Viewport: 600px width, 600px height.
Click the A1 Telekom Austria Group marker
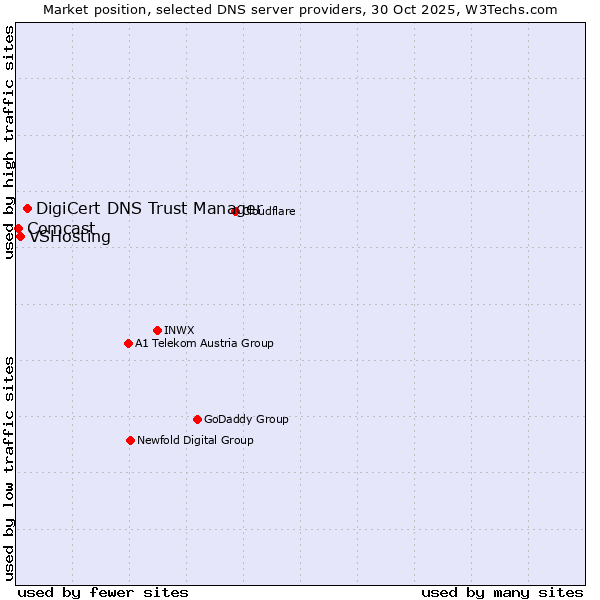pyautogui.click(x=128, y=343)
